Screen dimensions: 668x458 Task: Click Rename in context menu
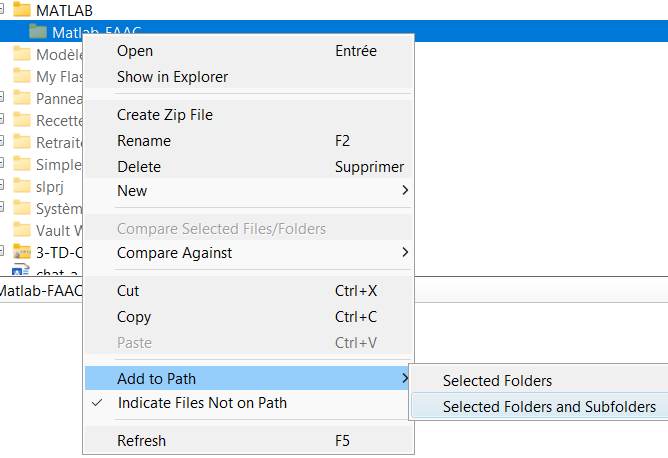tap(144, 141)
